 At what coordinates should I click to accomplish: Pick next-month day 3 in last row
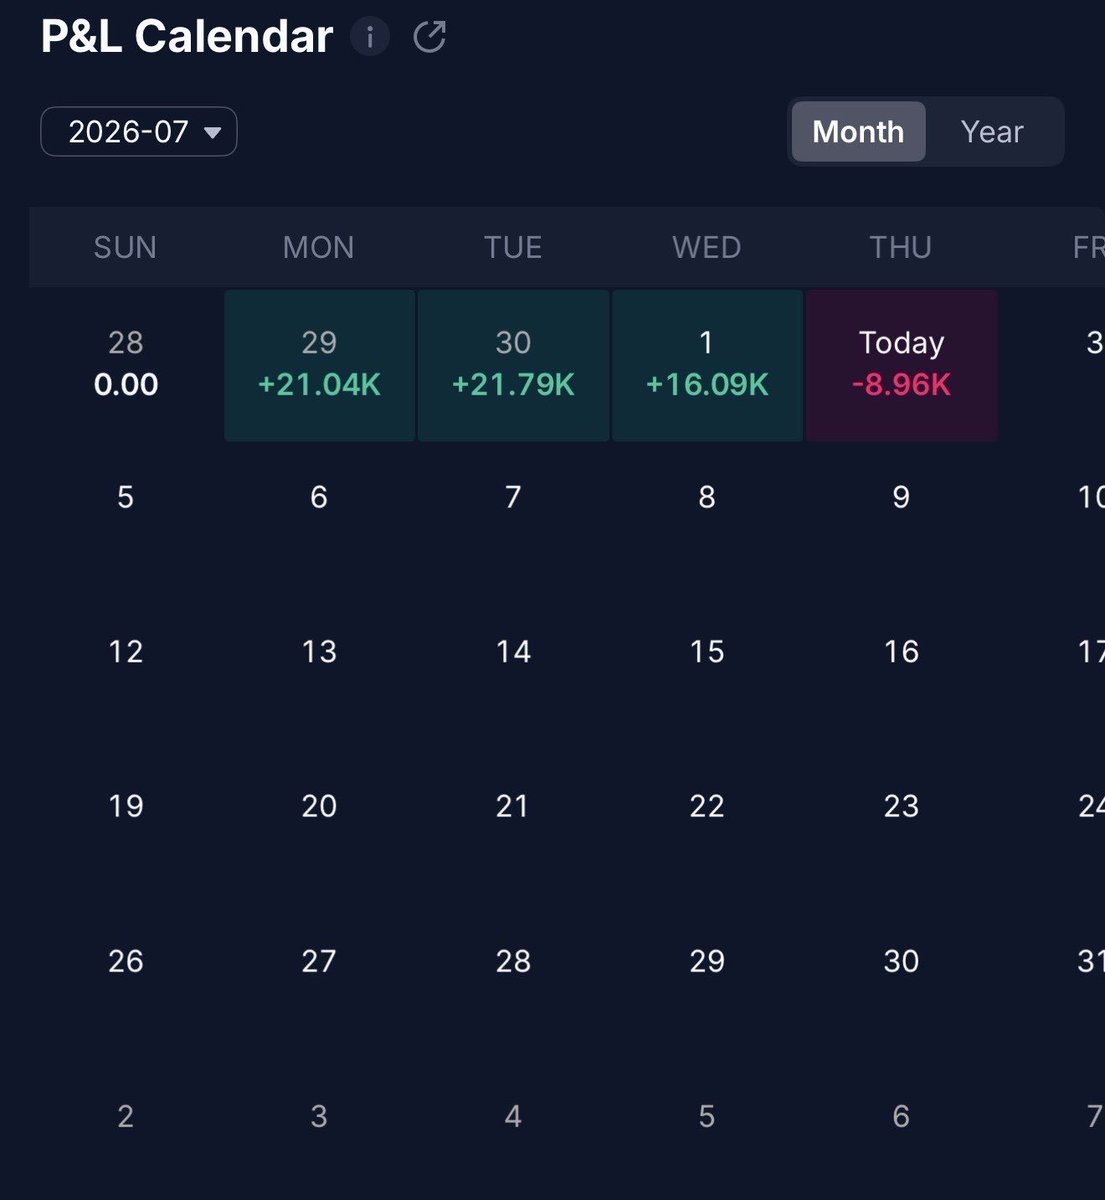pos(319,1116)
